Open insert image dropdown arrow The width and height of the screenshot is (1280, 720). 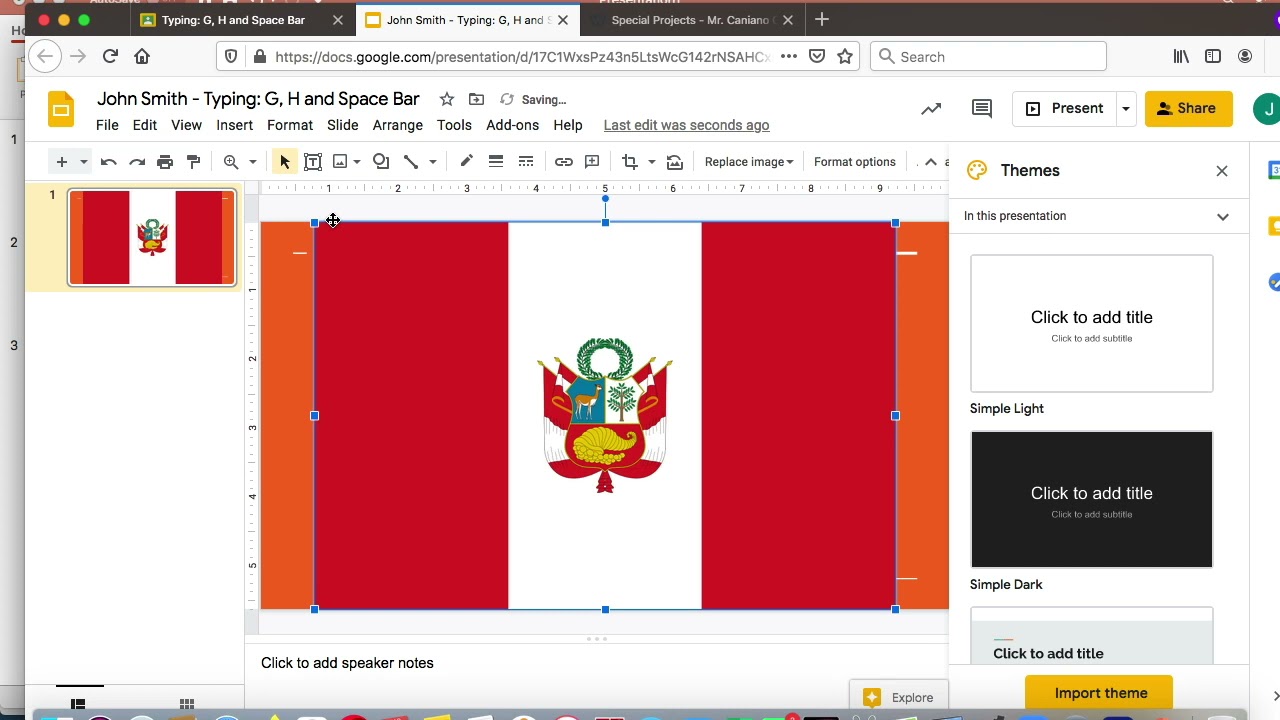357,162
